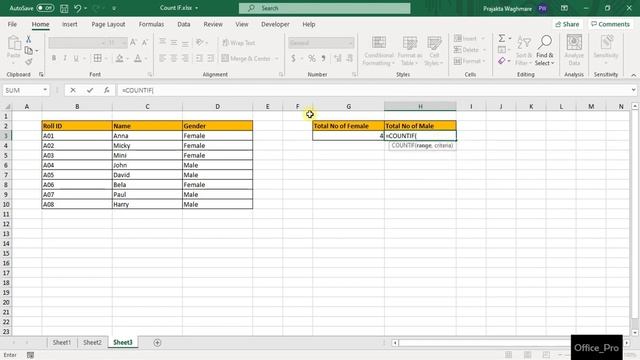Click cell containing Anna
The image size is (640, 360).
pyautogui.click(x=147, y=136)
